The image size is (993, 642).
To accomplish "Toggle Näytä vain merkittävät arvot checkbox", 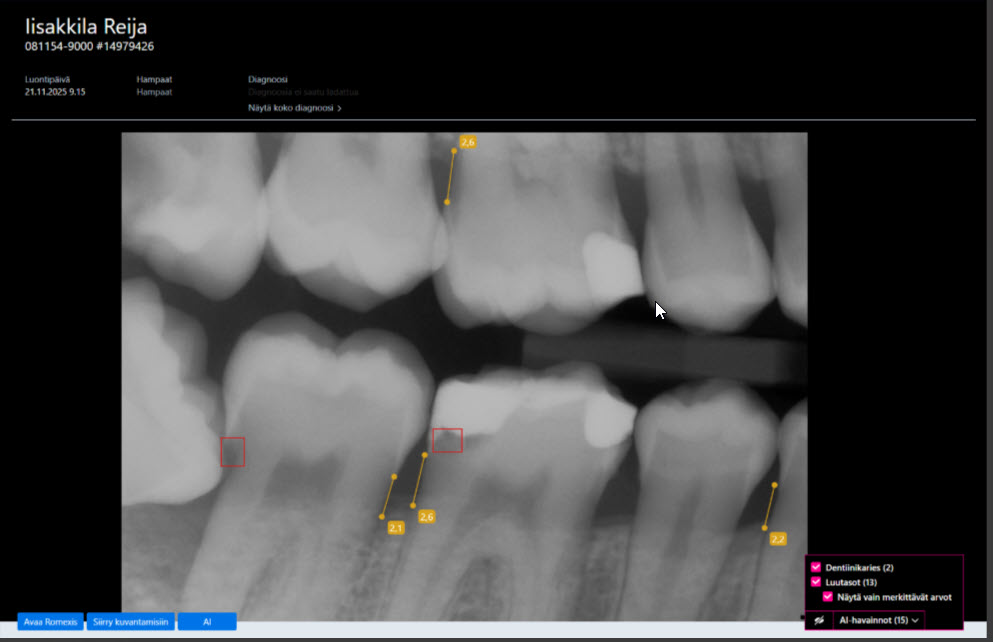I will [828, 596].
